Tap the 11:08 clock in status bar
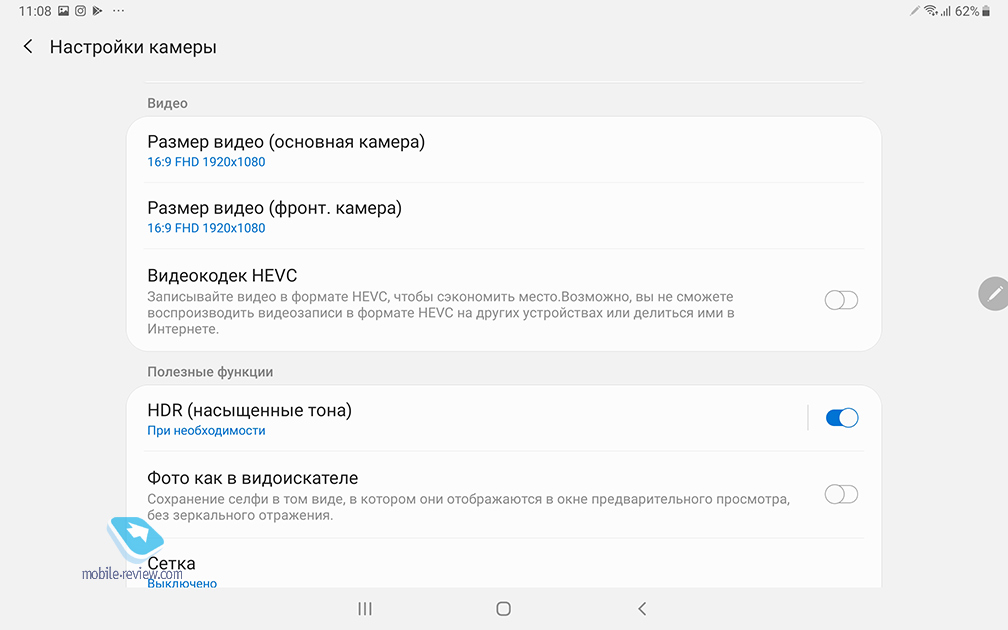 click(x=35, y=11)
